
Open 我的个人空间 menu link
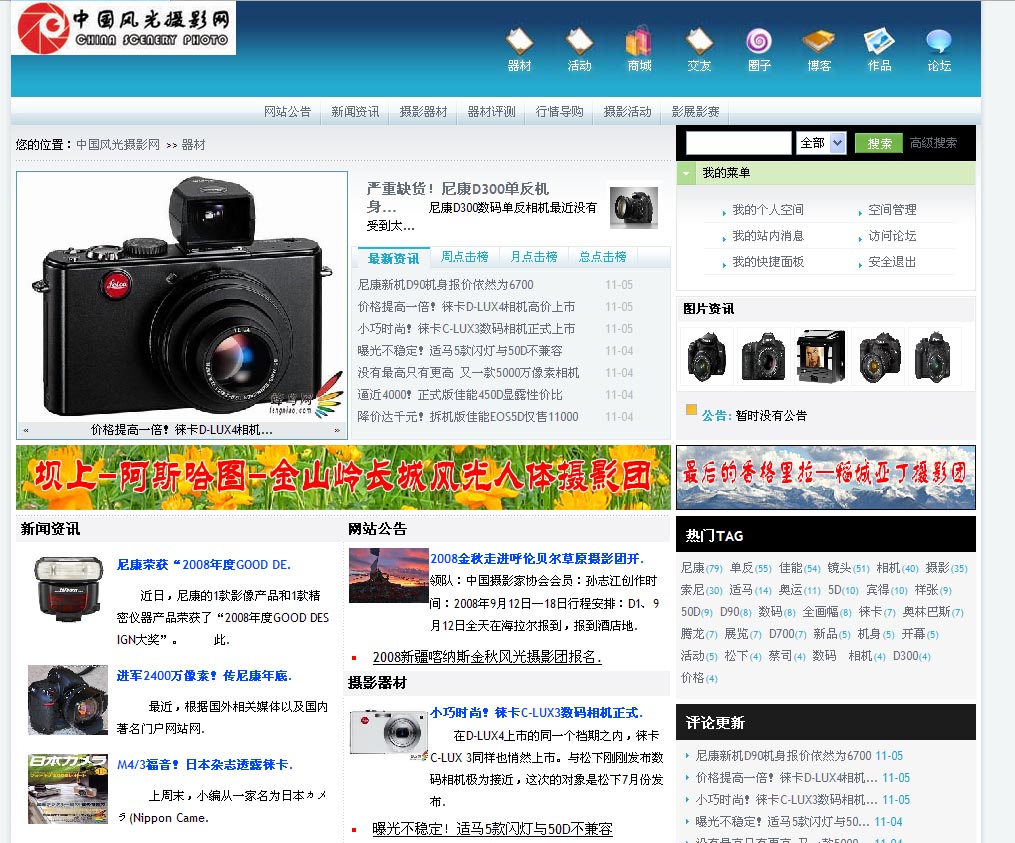click(768, 210)
